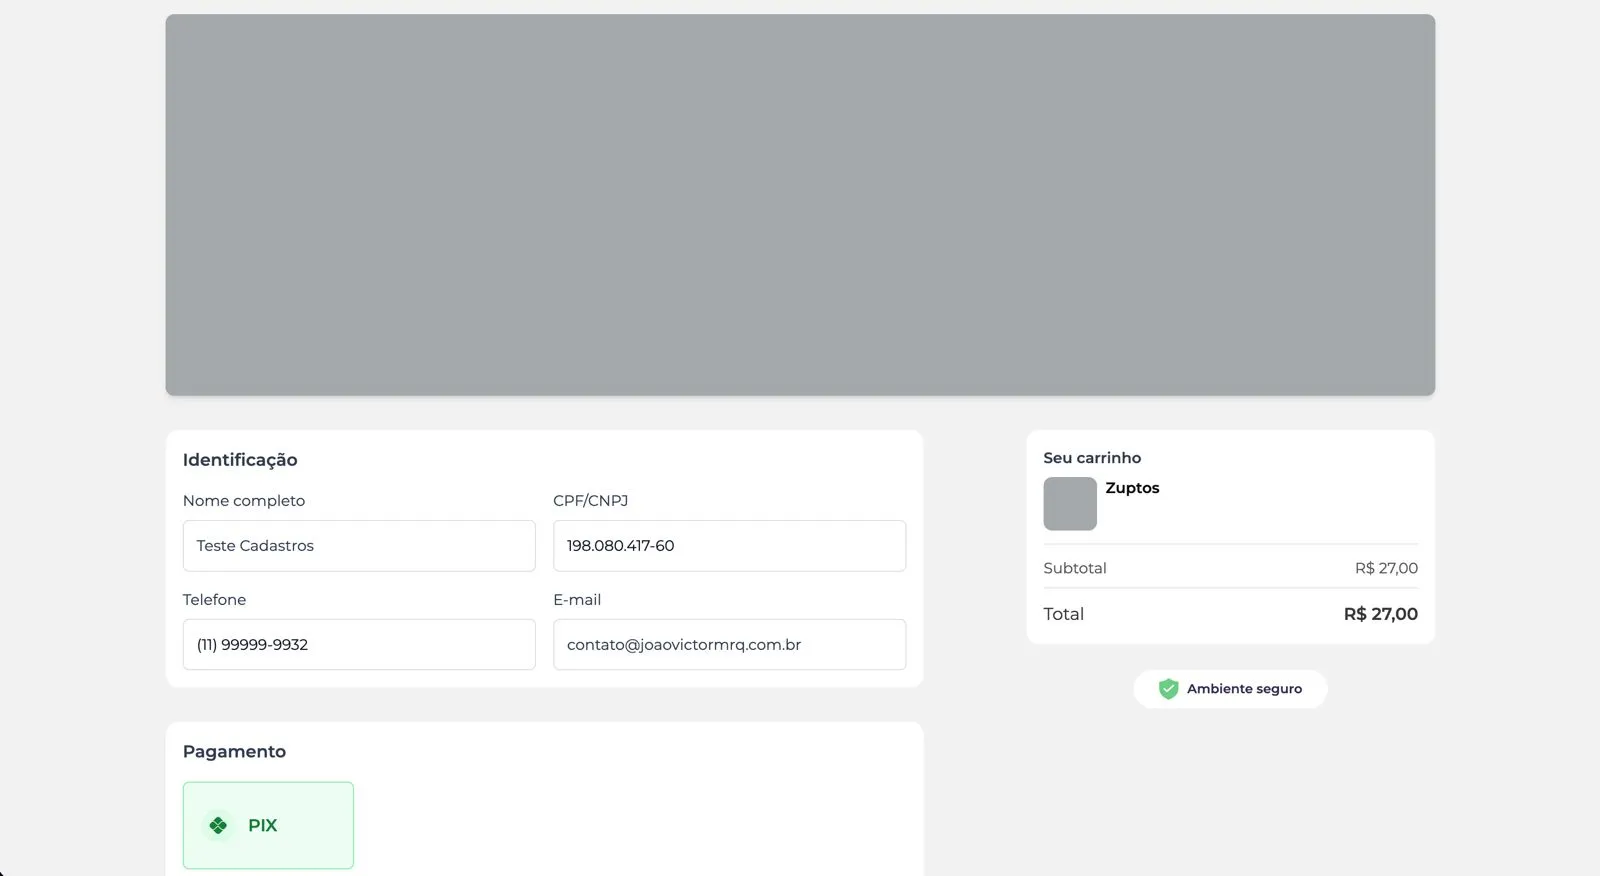Click the Ambiente seguro badge text
1600x876 pixels.
[x=1244, y=689]
